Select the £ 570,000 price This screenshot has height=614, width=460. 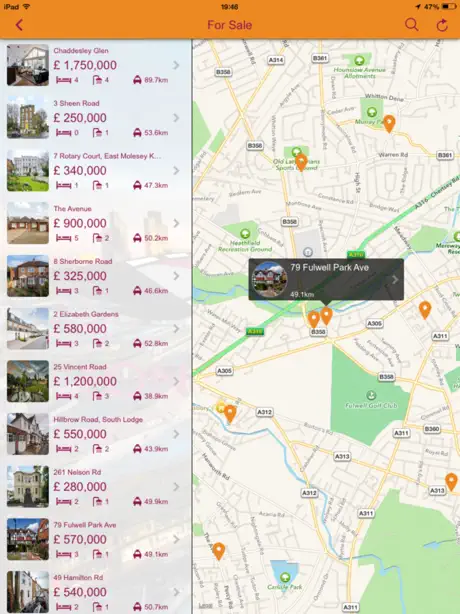[80, 540]
